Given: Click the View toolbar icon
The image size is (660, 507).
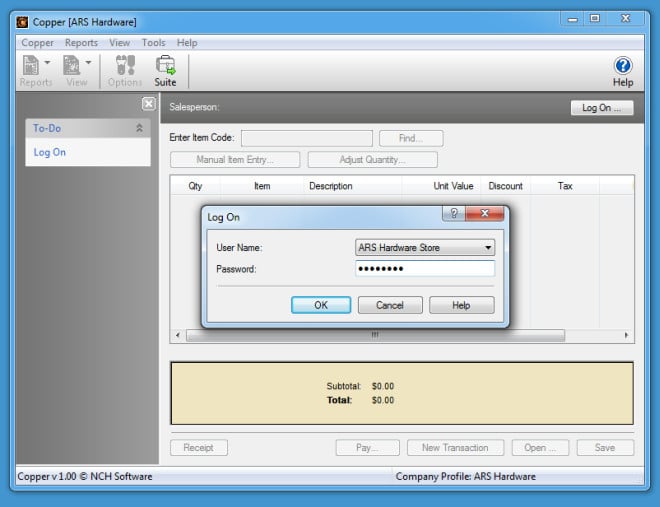Looking at the screenshot, I should tap(71, 66).
